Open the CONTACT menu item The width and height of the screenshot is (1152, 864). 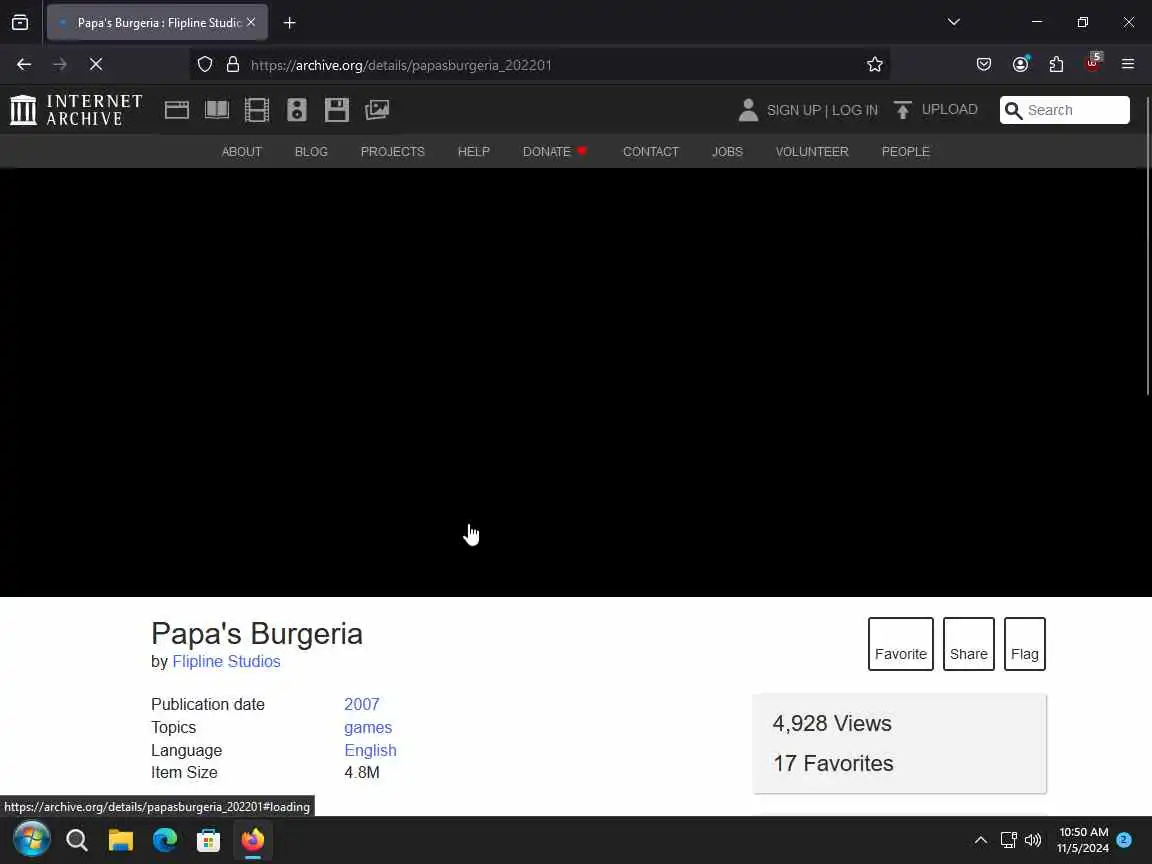[651, 151]
